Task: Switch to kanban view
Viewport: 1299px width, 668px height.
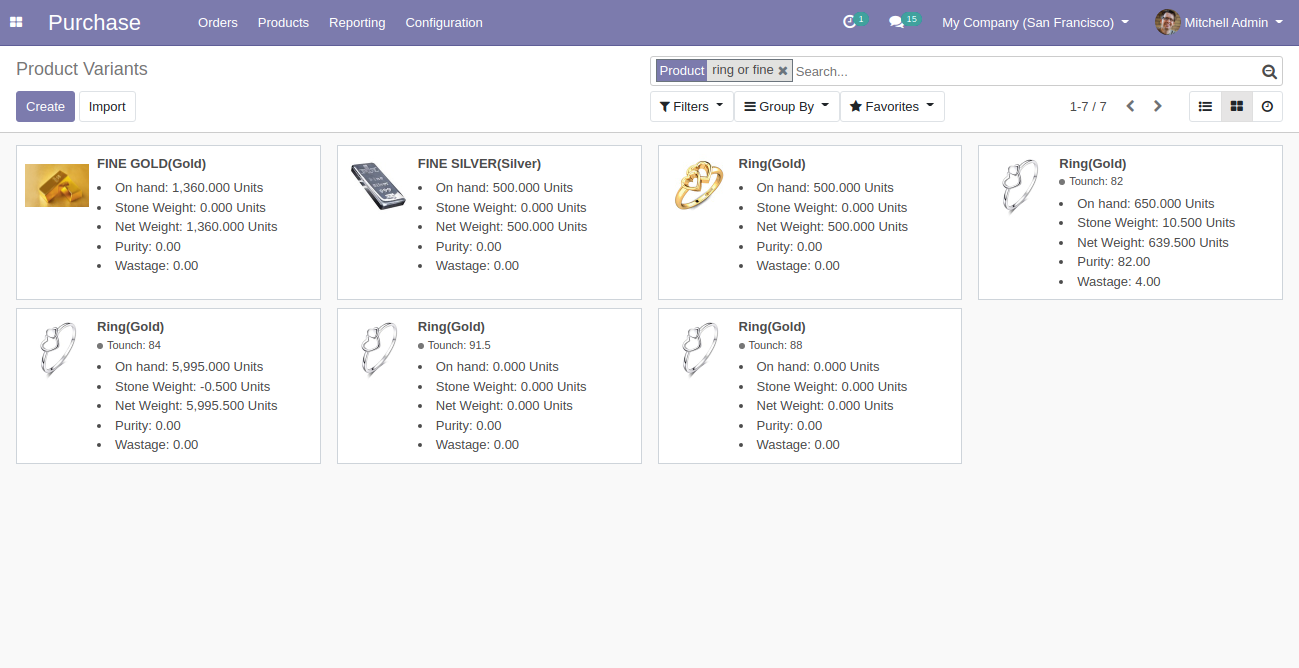Action: (x=1236, y=106)
